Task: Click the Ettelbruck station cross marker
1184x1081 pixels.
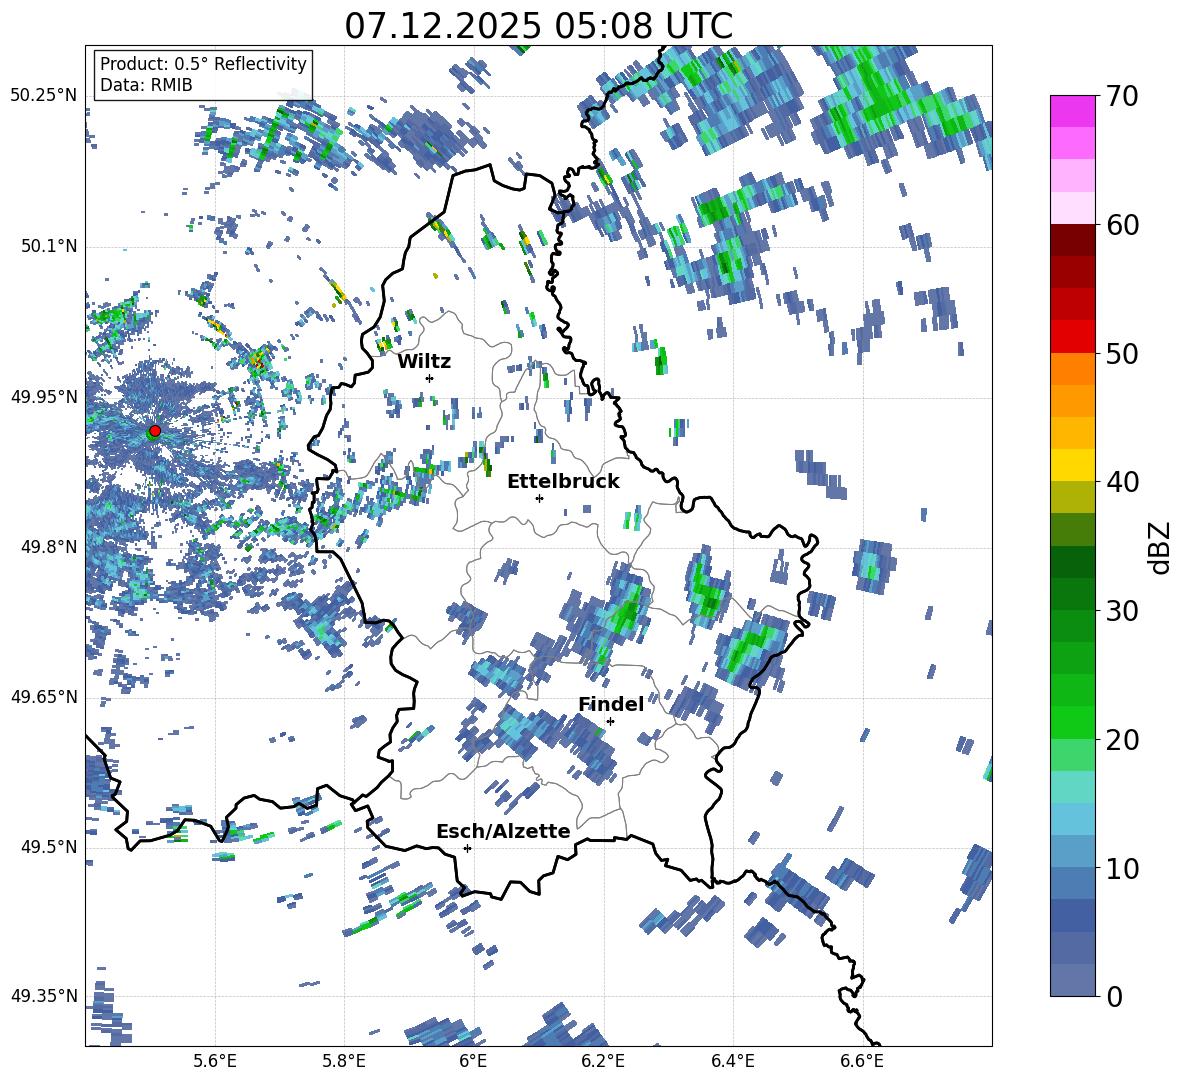Action: tap(539, 498)
